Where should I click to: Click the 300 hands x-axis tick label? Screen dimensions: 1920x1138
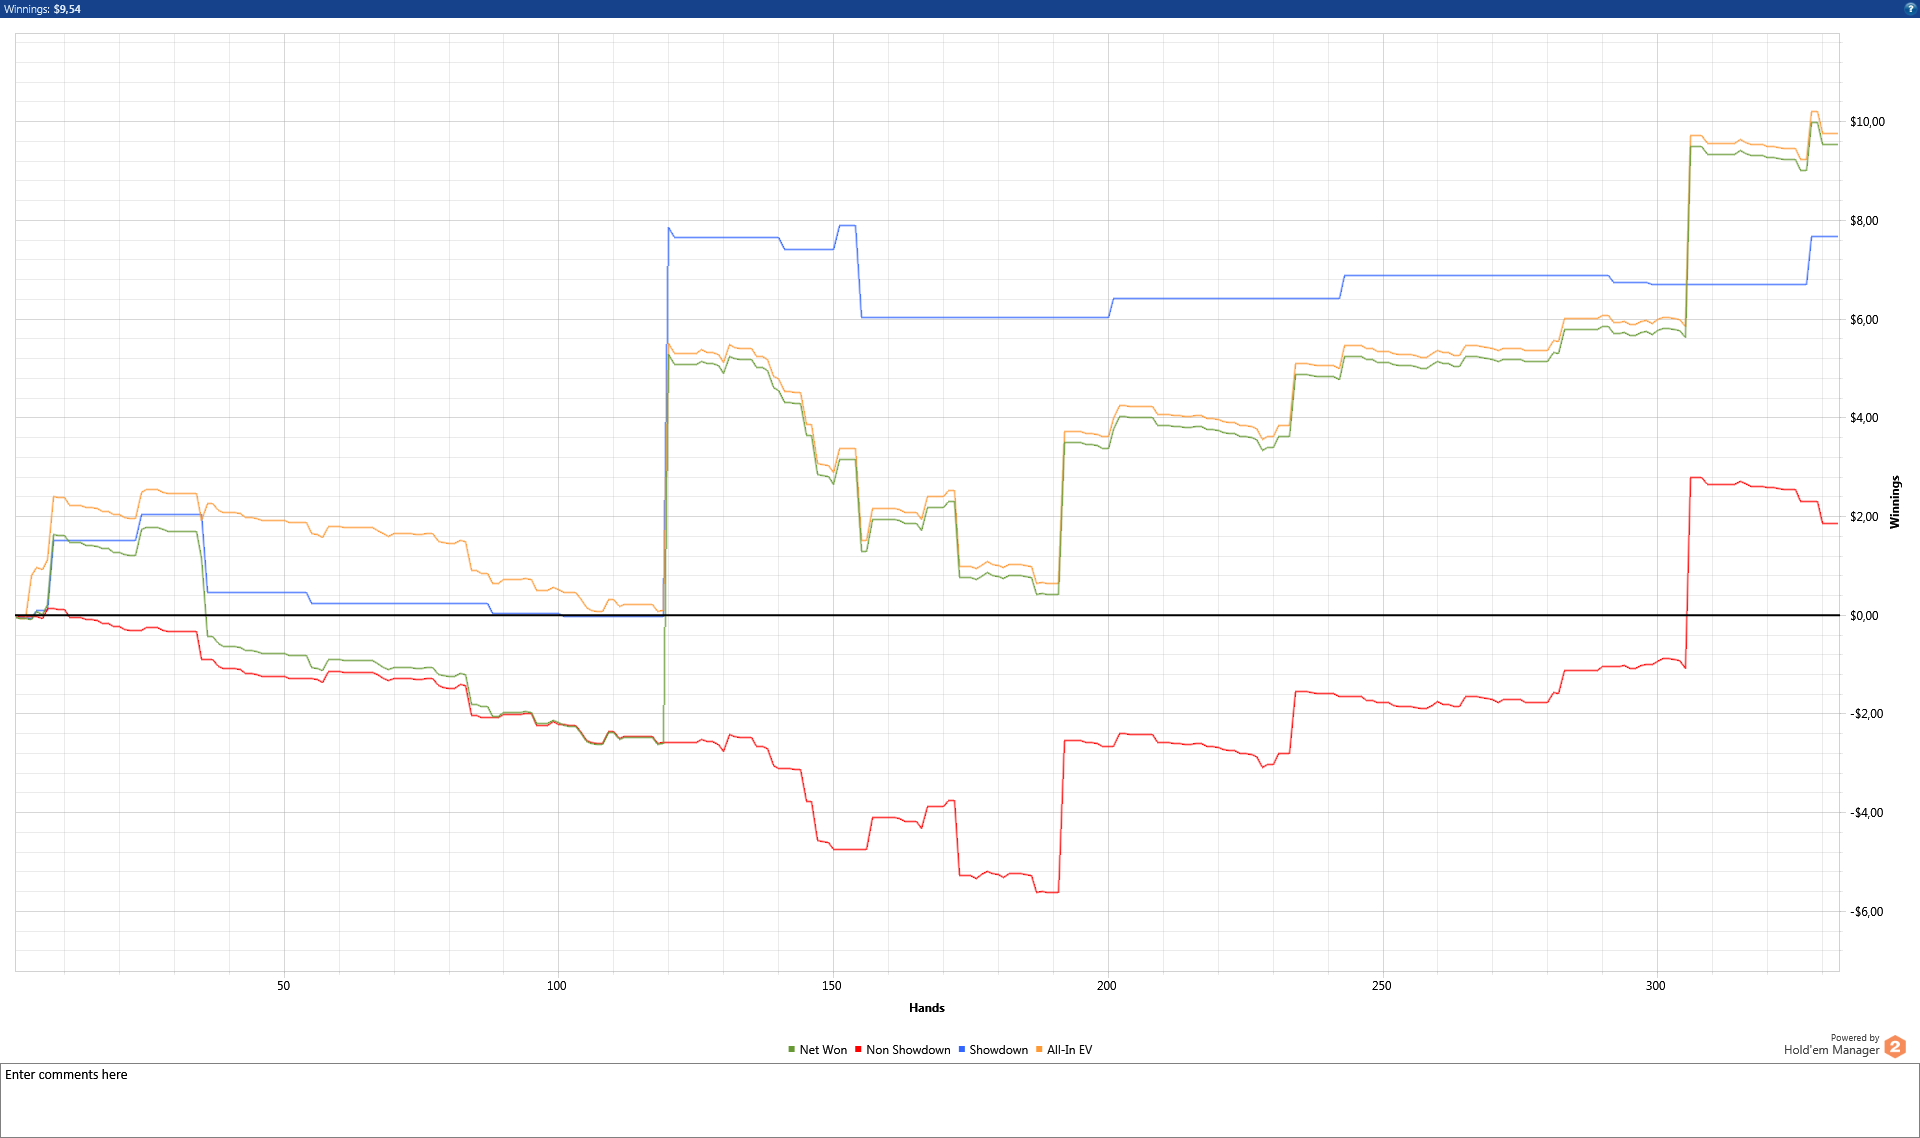pos(1655,986)
